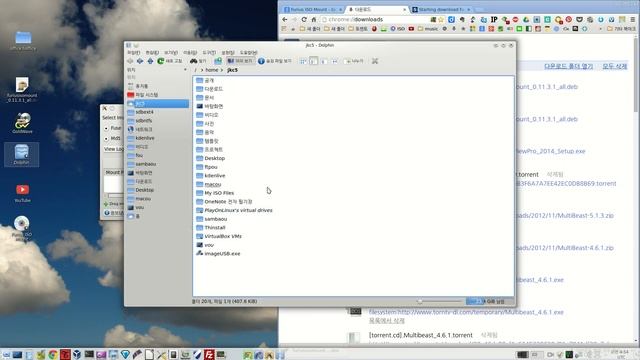640x360 pixels.
Task: Go up one folder in Dolphin
Action: pos(150,61)
